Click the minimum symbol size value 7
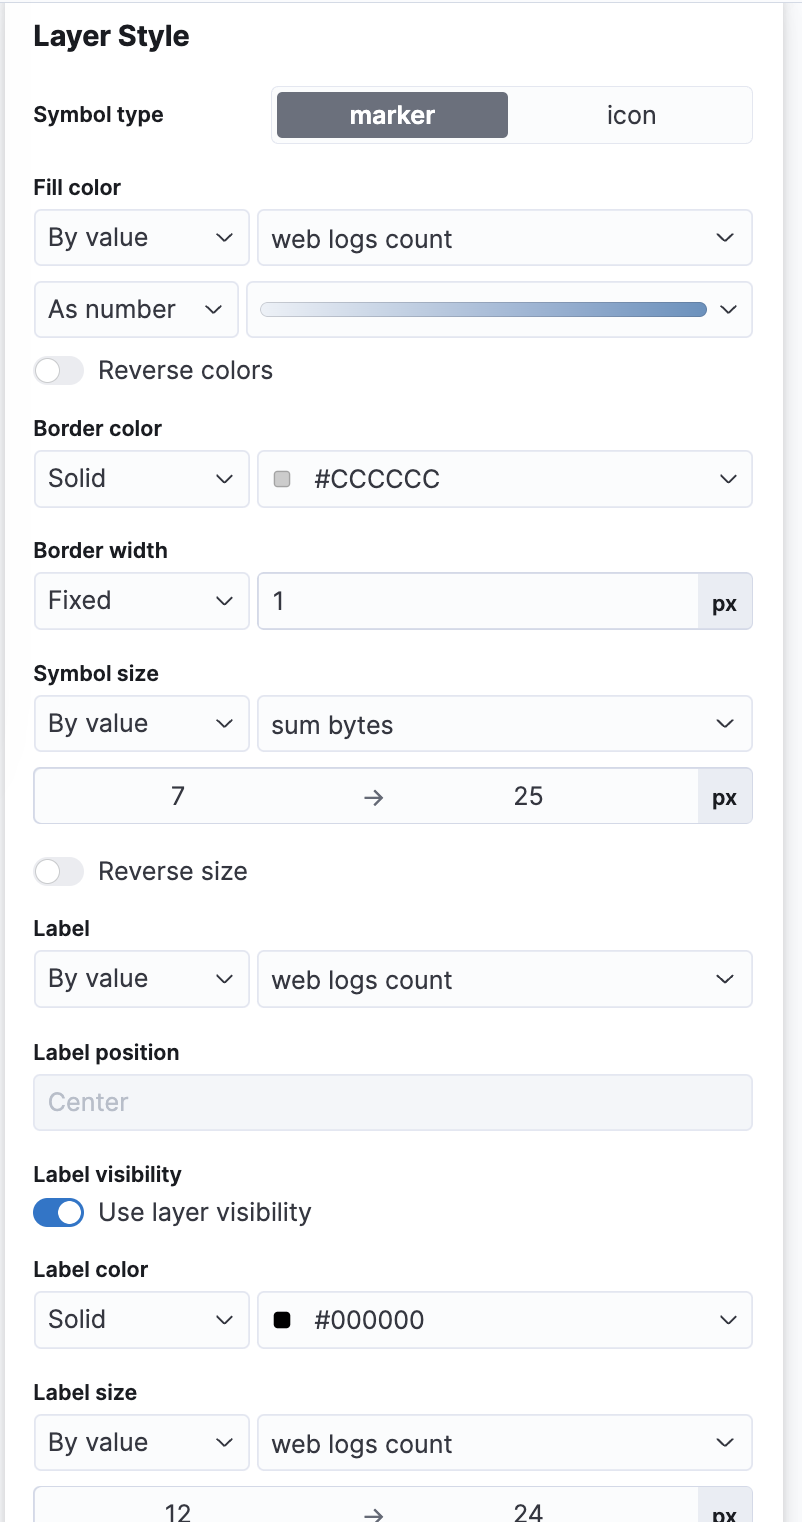The height and width of the screenshot is (1522, 802). (x=178, y=796)
